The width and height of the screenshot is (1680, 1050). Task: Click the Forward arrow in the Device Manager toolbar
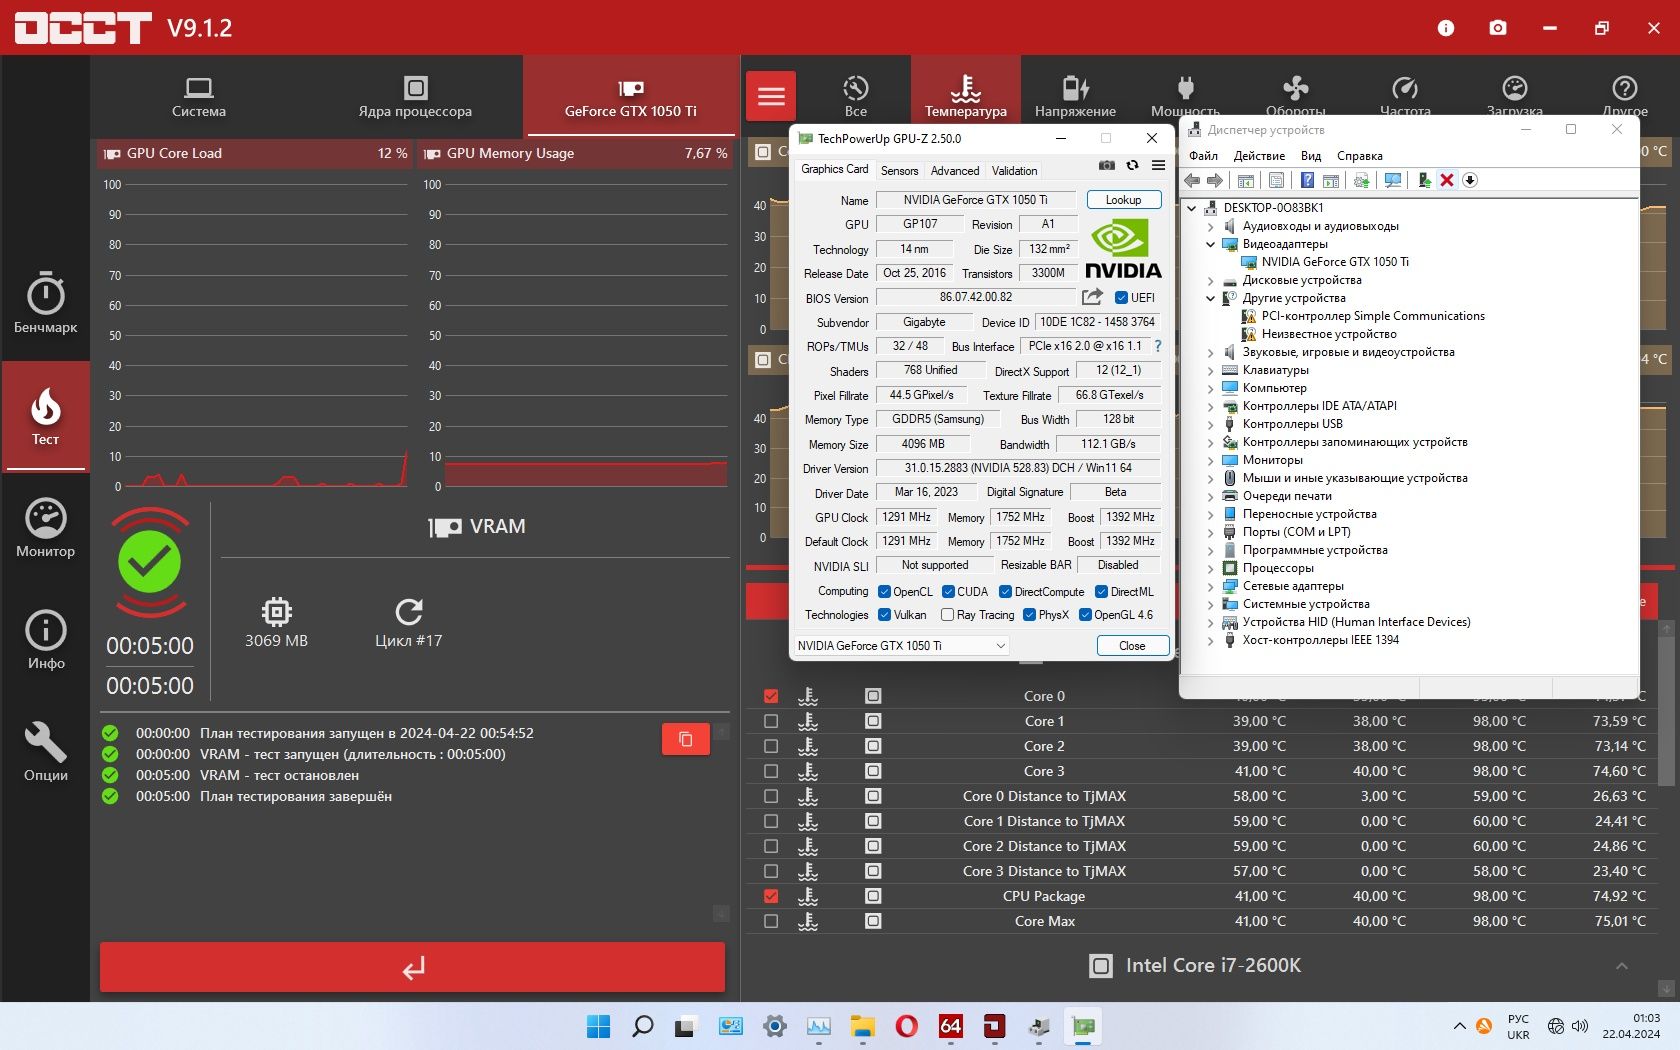tap(1215, 180)
